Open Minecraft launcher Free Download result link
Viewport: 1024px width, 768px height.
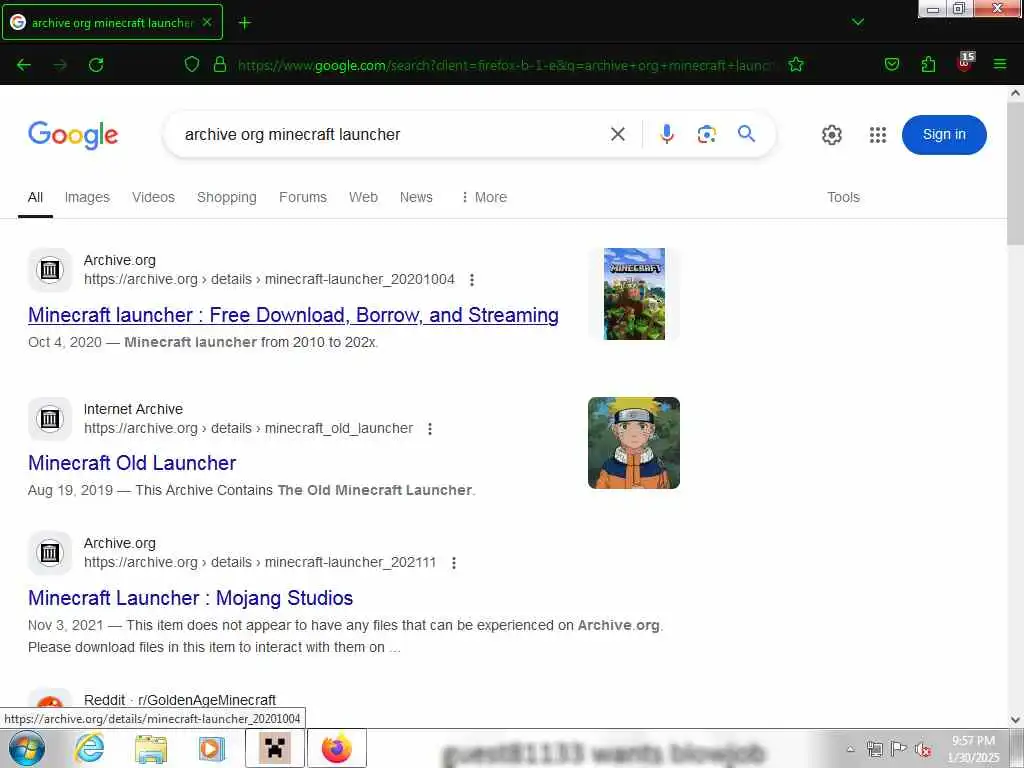tap(293, 315)
